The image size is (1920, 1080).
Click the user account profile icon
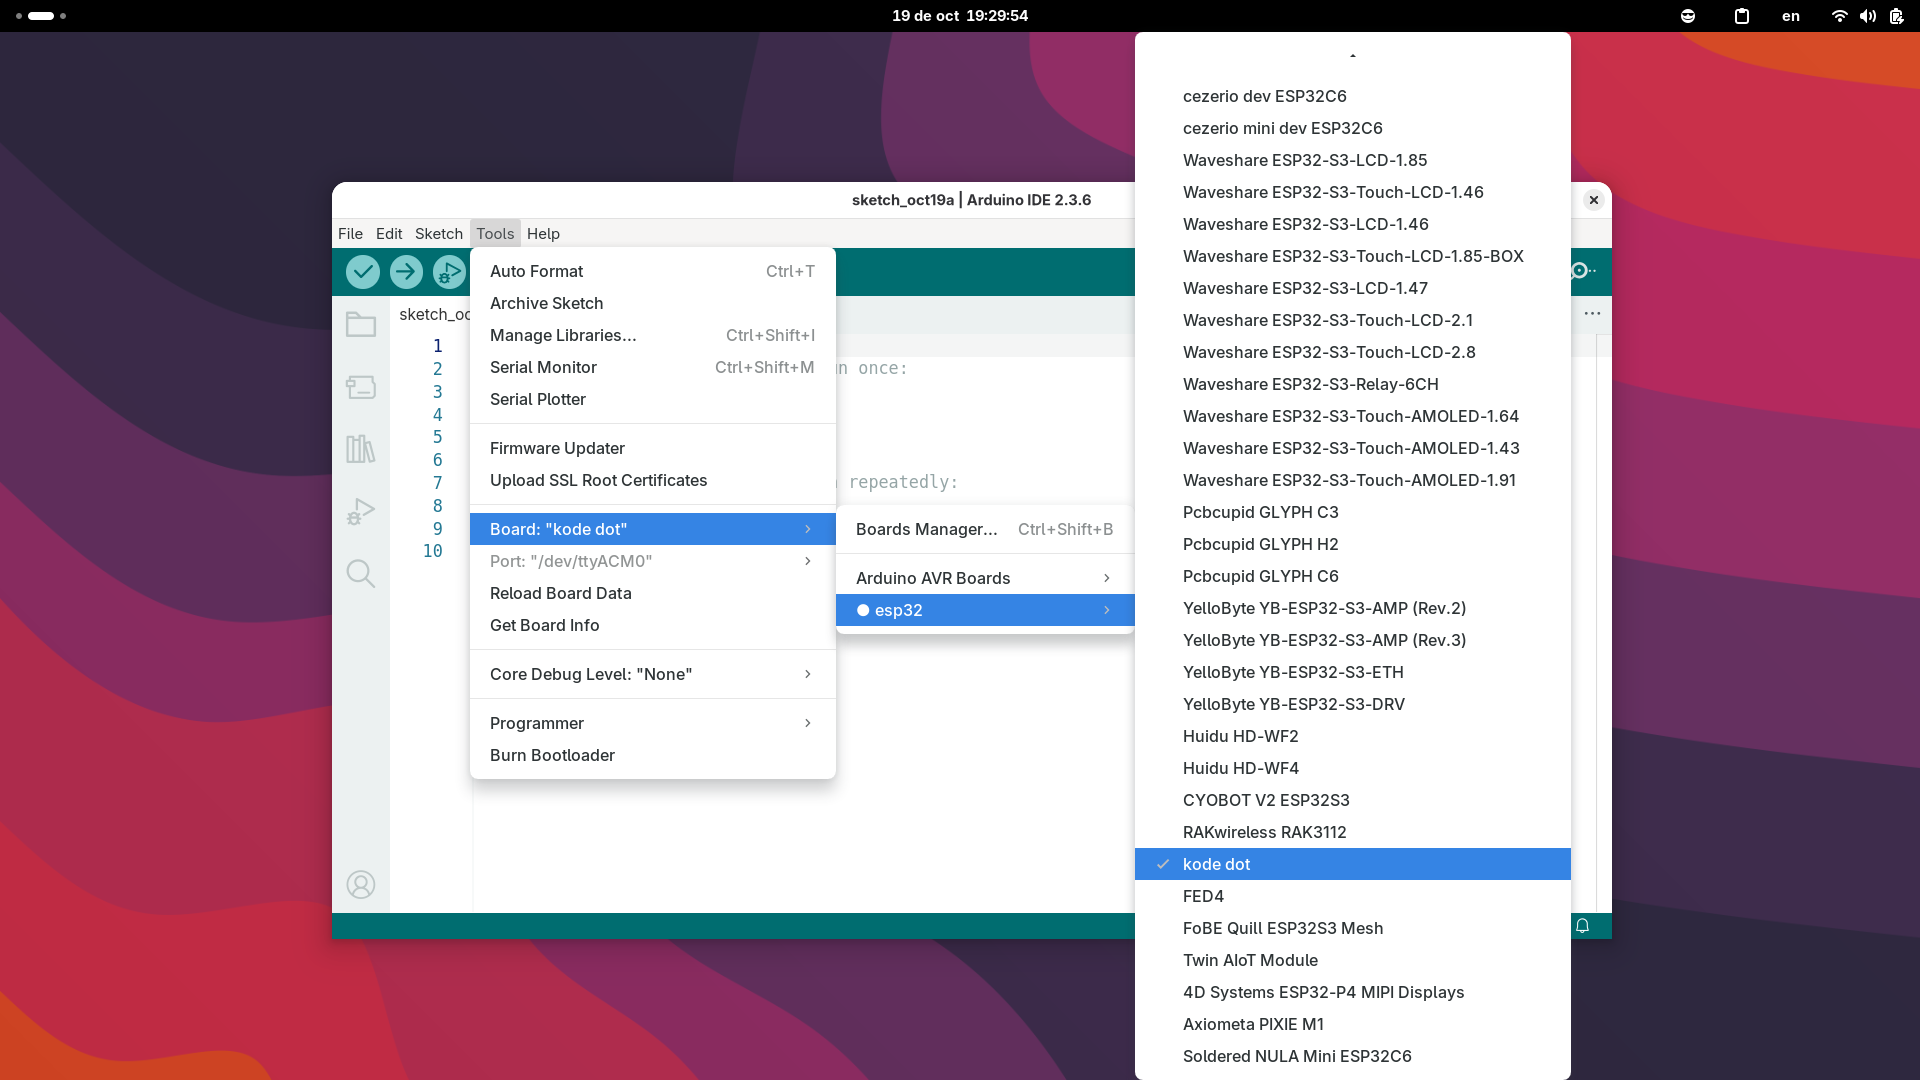coord(360,884)
